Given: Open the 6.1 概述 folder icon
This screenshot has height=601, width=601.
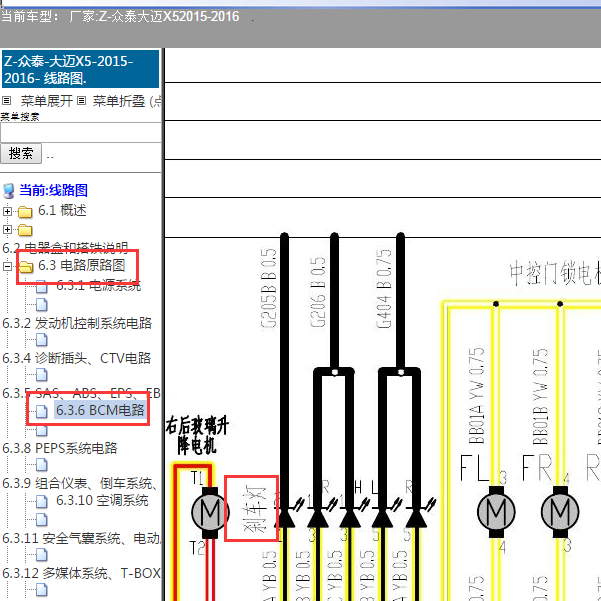Looking at the screenshot, I should coord(25,211).
